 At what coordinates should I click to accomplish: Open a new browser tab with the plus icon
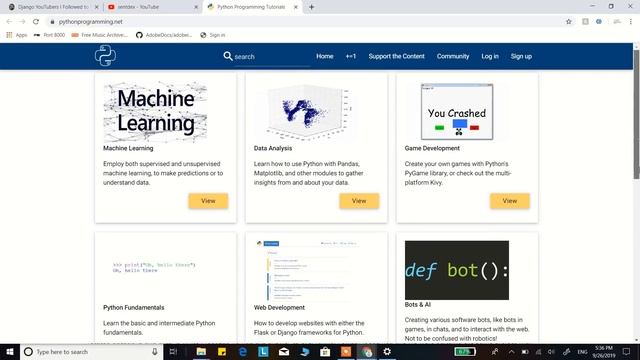click(311, 7)
